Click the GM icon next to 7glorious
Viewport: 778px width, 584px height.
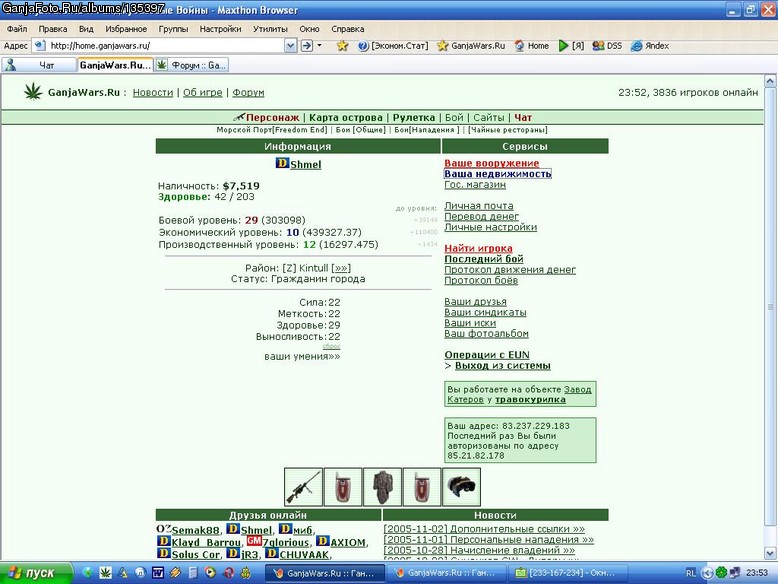coord(254,541)
